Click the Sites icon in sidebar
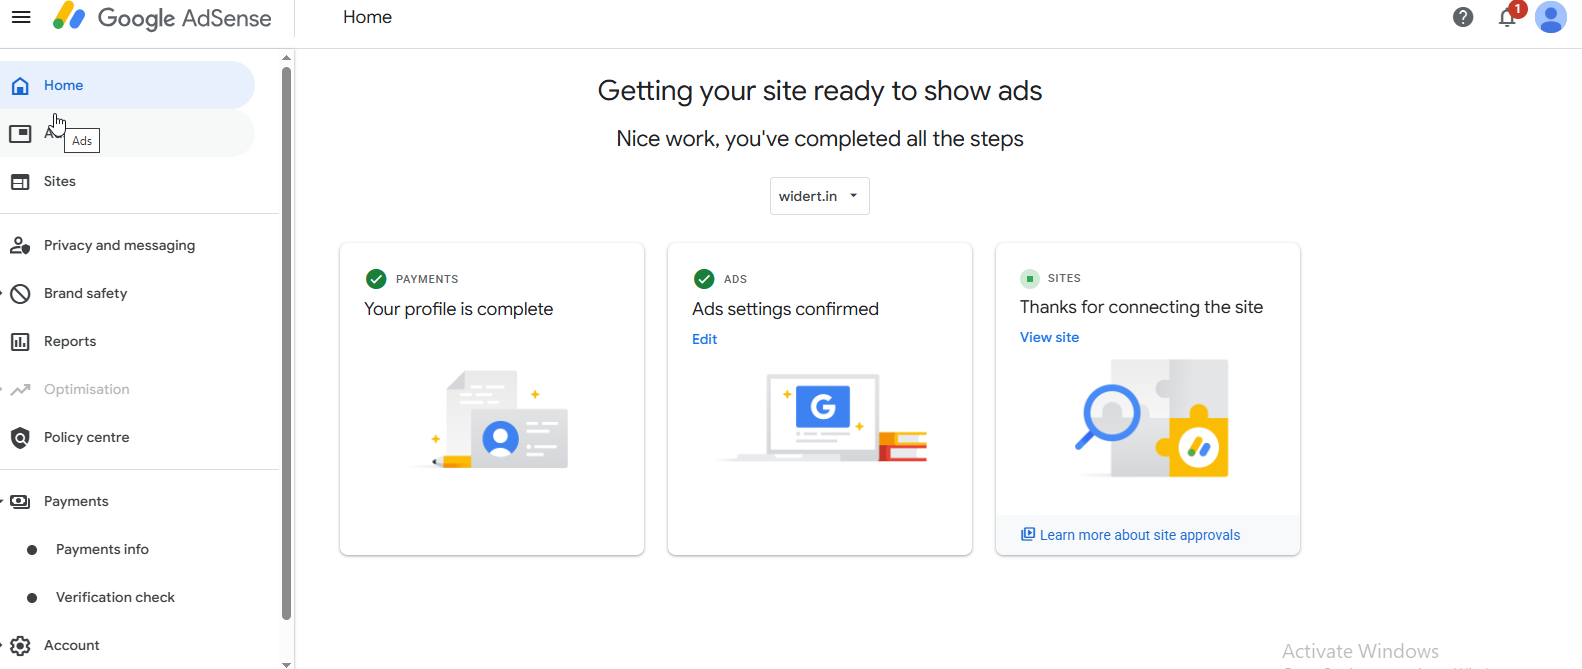This screenshot has height=669, width=1582. (x=20, y=182)
